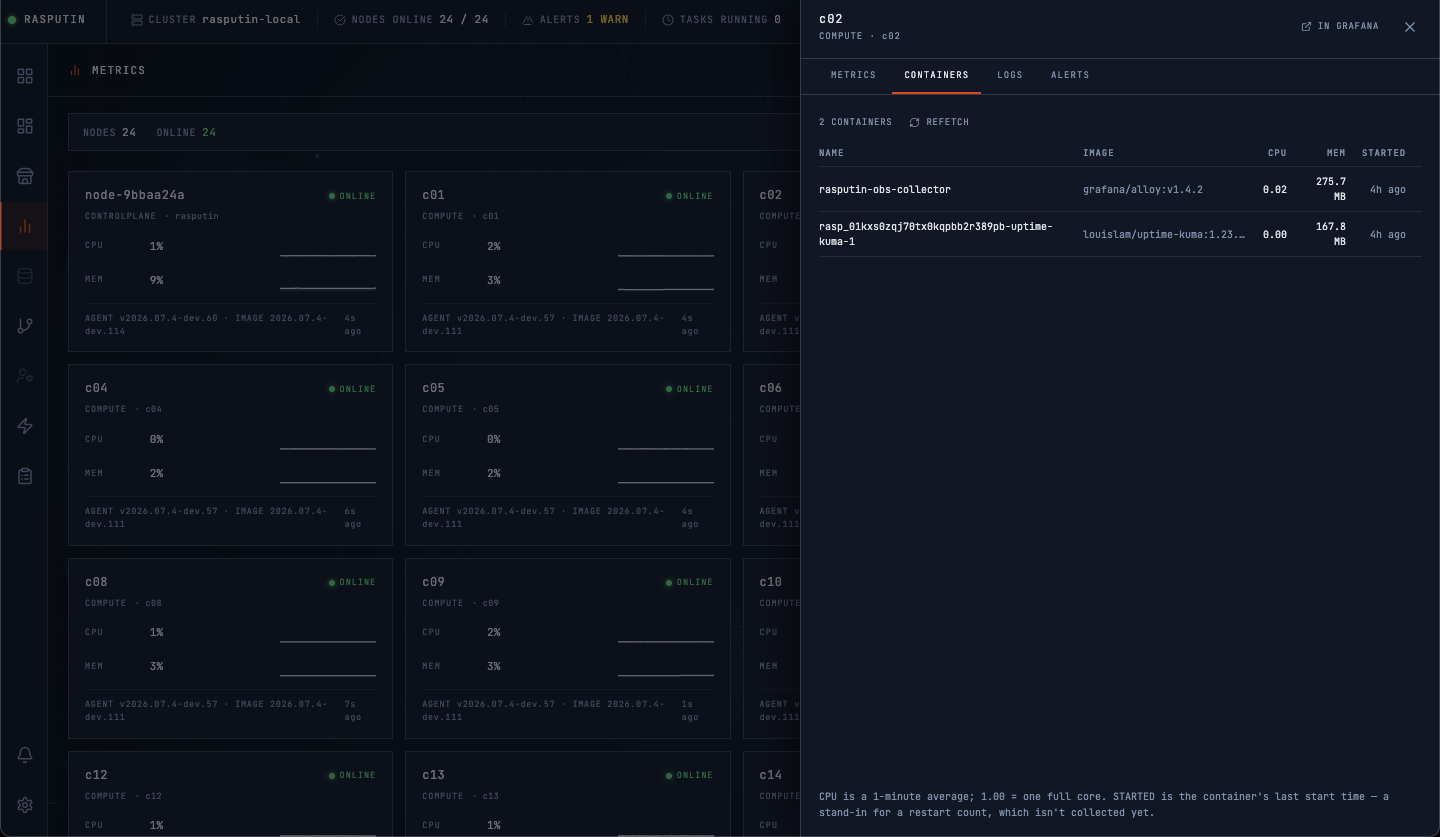Click the 167.8 MB memory value
1440x837 pixels.
(x=1331, y=234)
